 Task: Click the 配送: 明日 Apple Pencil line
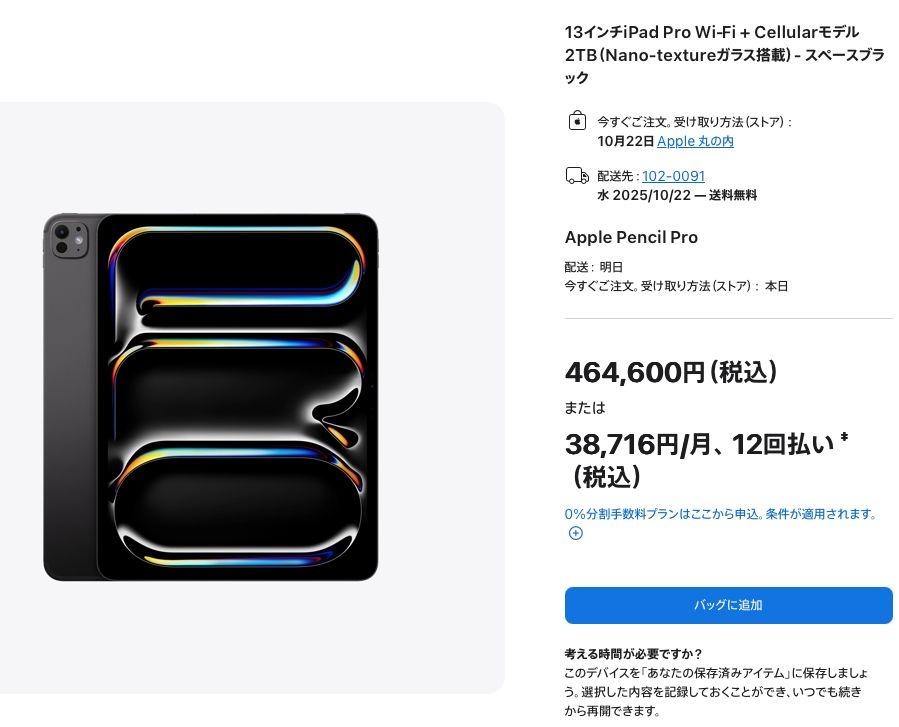coord(593,267)
